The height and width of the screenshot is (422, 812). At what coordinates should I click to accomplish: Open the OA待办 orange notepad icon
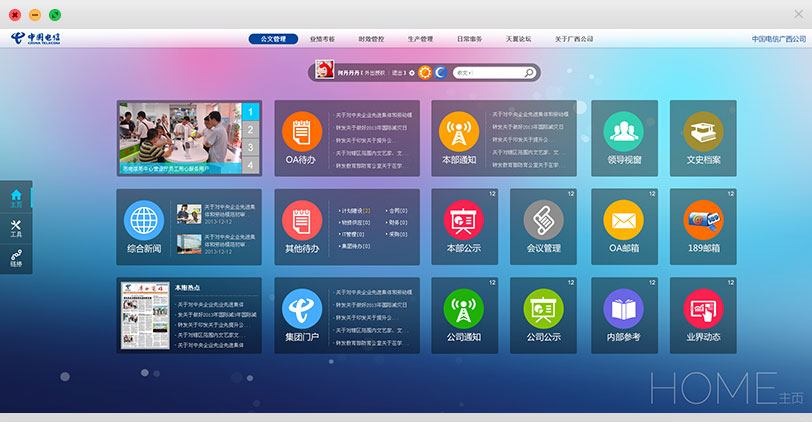pos(302,132)
